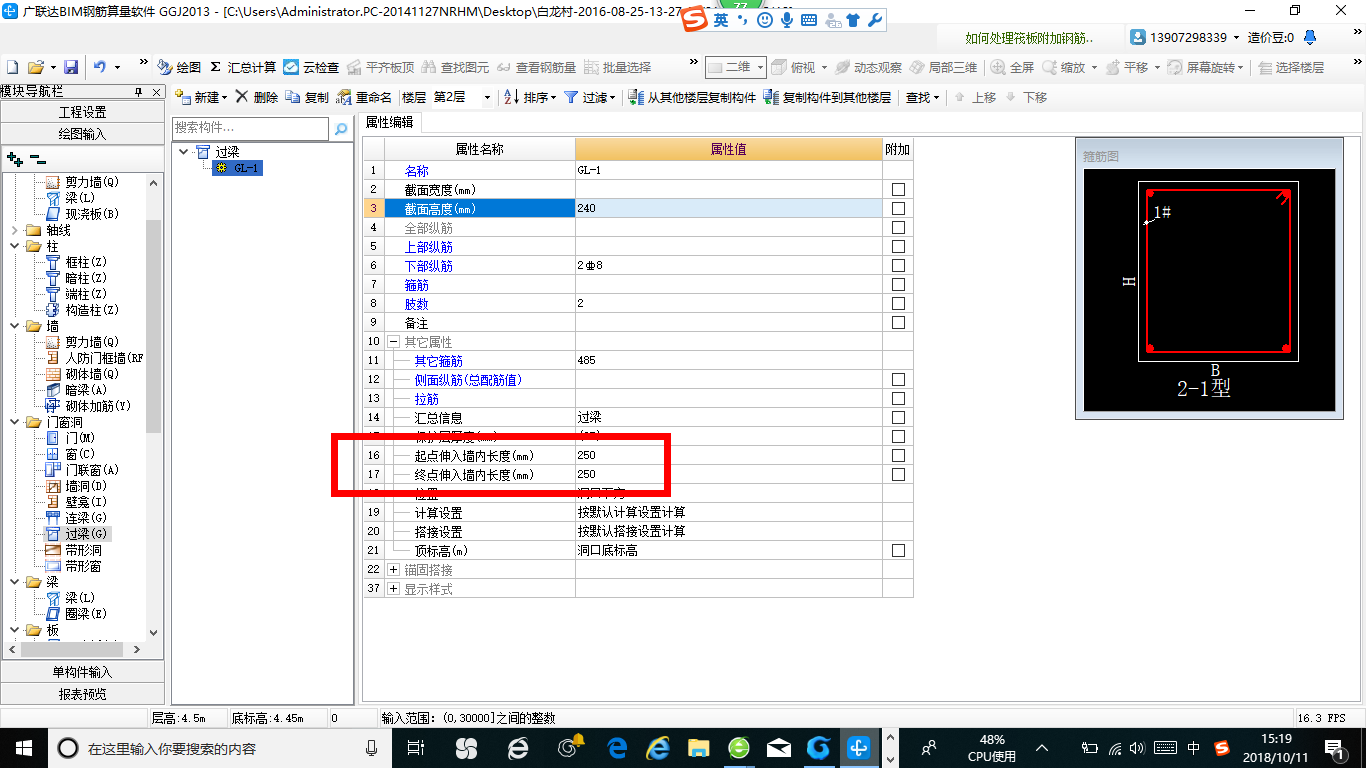Open the Edge browser from taskbar
The height and width of the screenshot is (768, 1366).
tap(616, 747)
